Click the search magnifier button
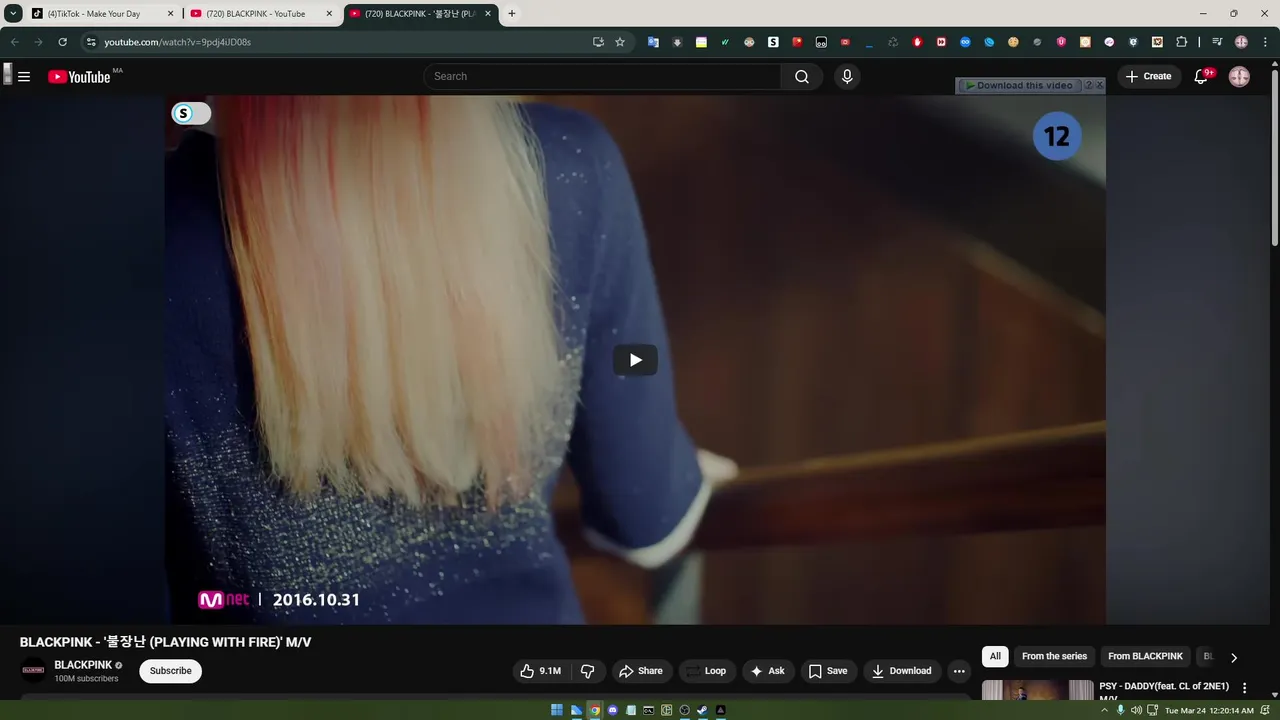The height and width of the screenshot is (720, 1280). click(802, 77)
